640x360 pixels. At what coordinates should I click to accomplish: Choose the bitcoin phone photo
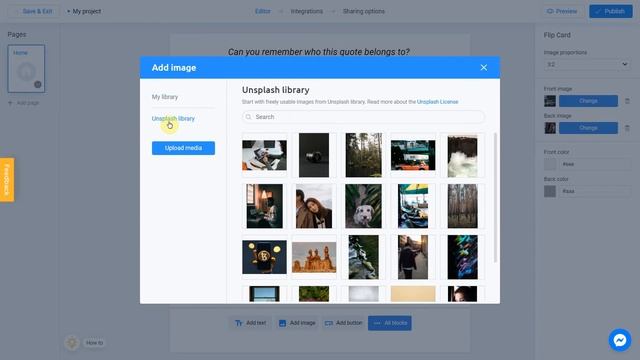click(264, 257)
